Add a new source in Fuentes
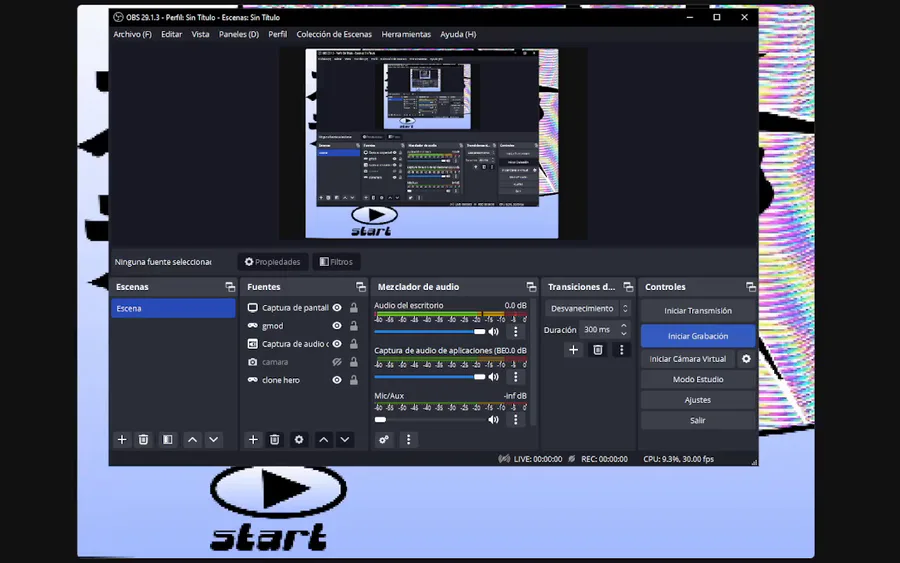Screen dimensions: 900x563 pos(253,440)
